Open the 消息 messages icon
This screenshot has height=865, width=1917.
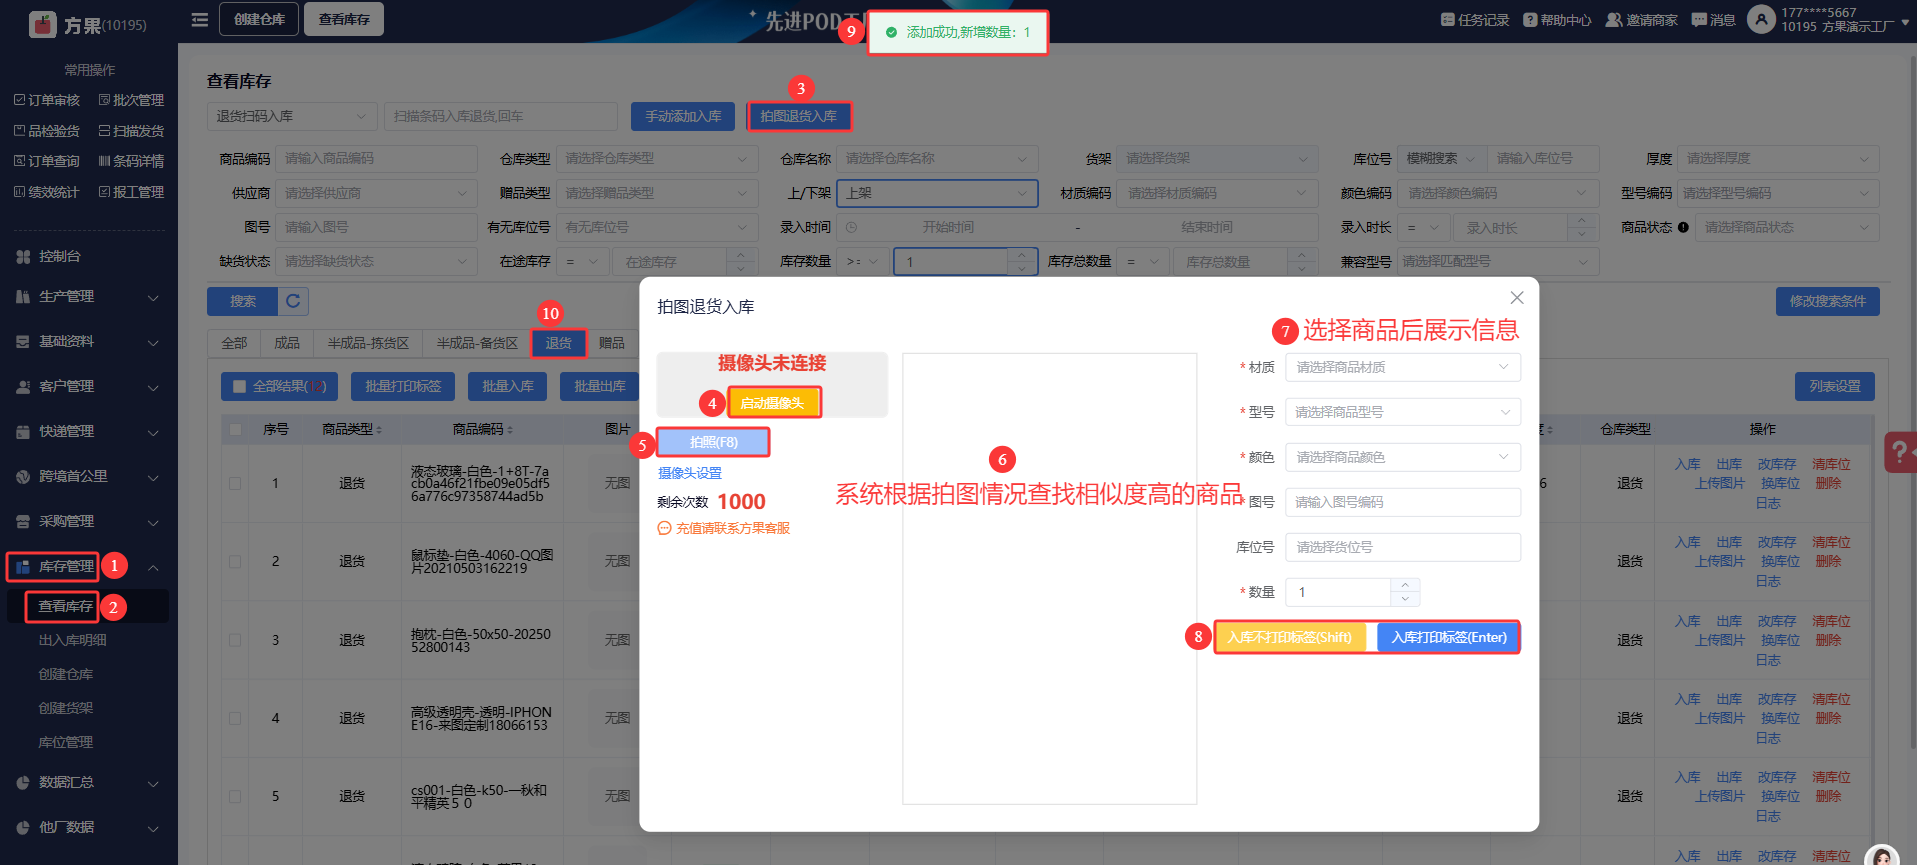(1699, 20)
